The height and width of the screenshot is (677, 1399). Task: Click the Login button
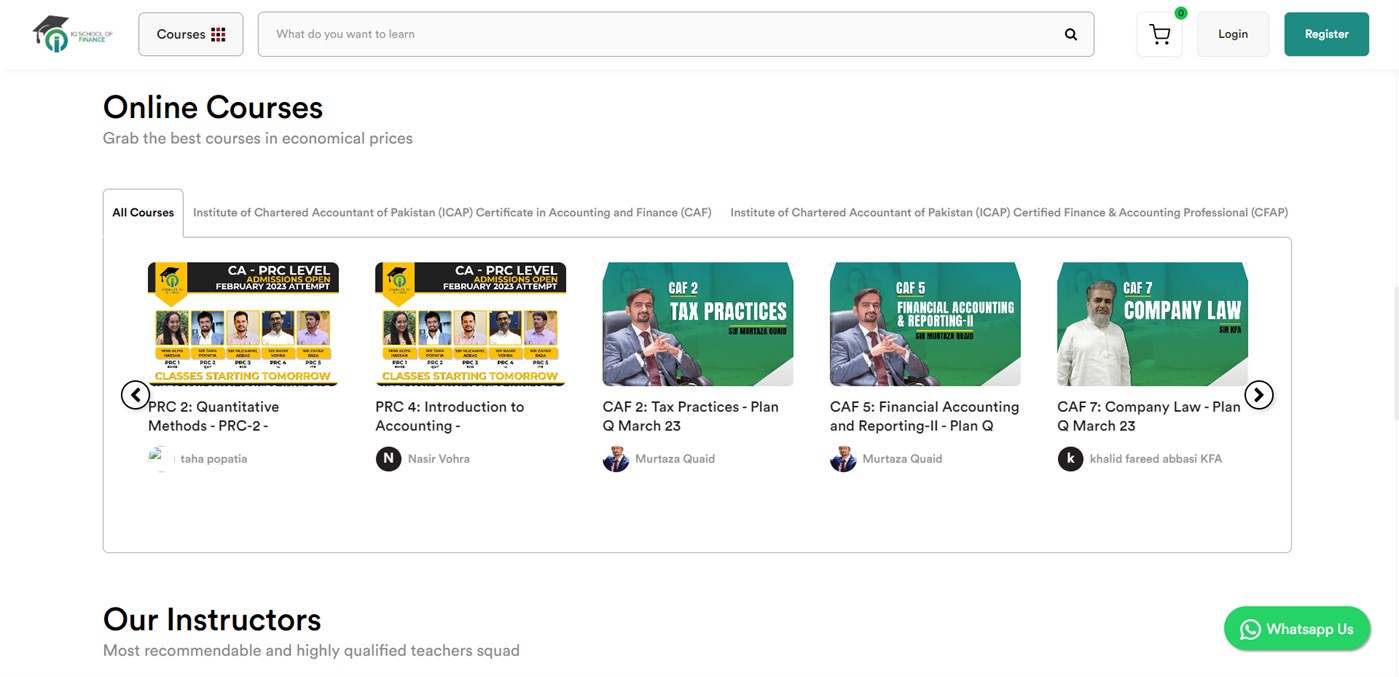1232,34
